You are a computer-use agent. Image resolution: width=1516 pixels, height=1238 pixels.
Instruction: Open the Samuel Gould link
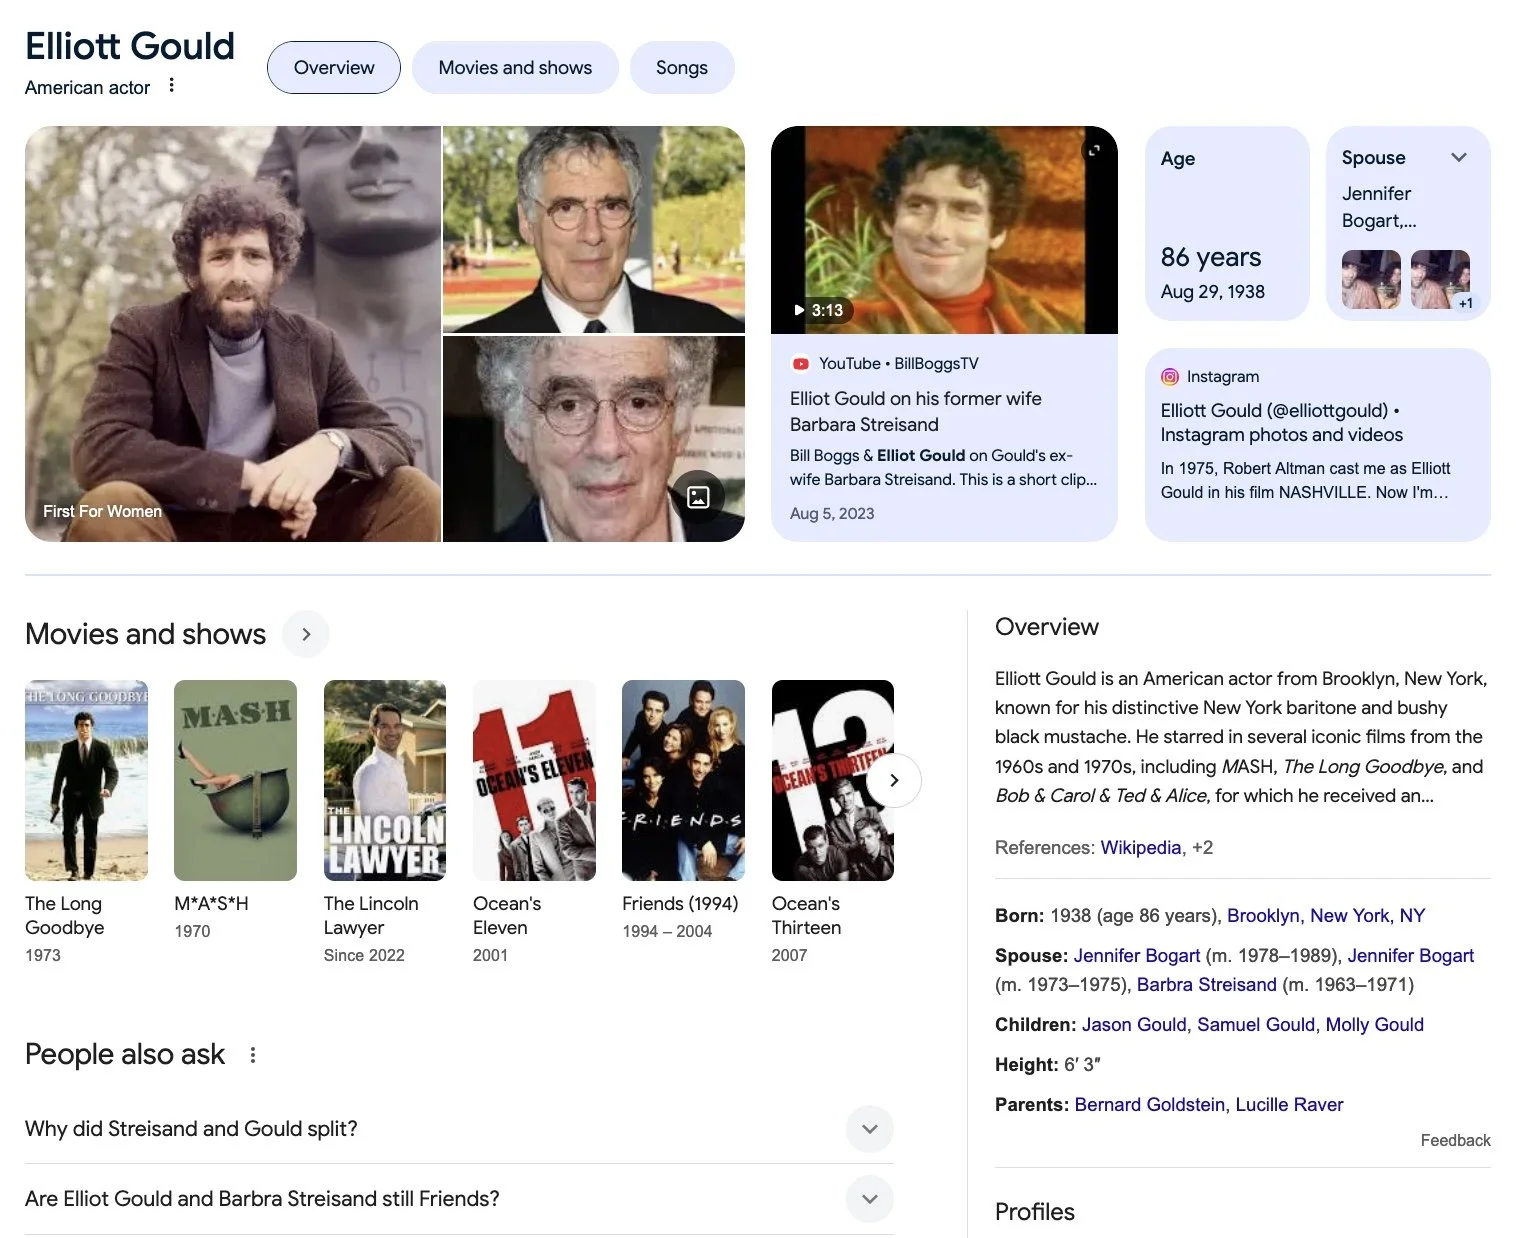pos(1256,1025)
